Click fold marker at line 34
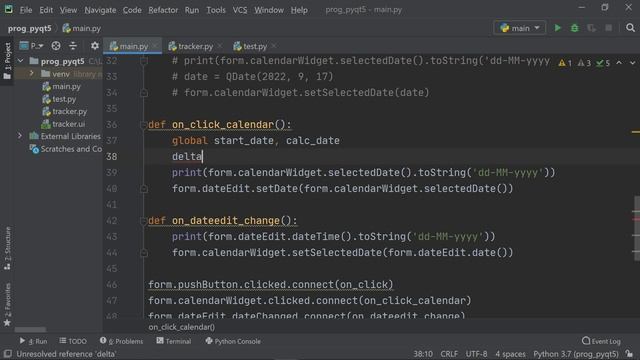This screenshot has width=640, height=360. pos(143,93)
